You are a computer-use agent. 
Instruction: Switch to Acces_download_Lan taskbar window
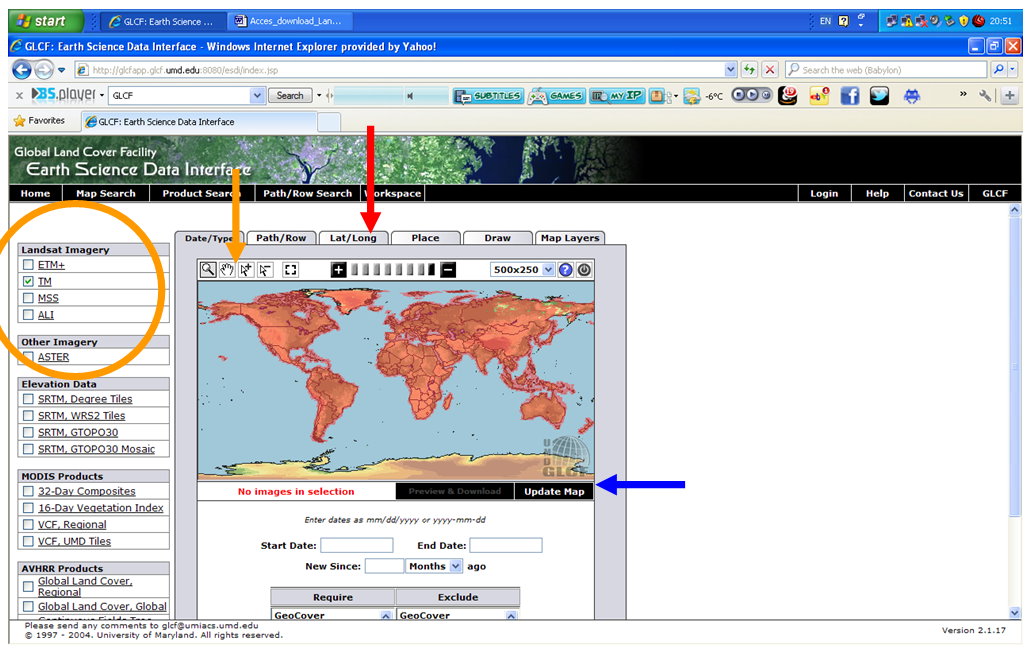click(289, 21)
